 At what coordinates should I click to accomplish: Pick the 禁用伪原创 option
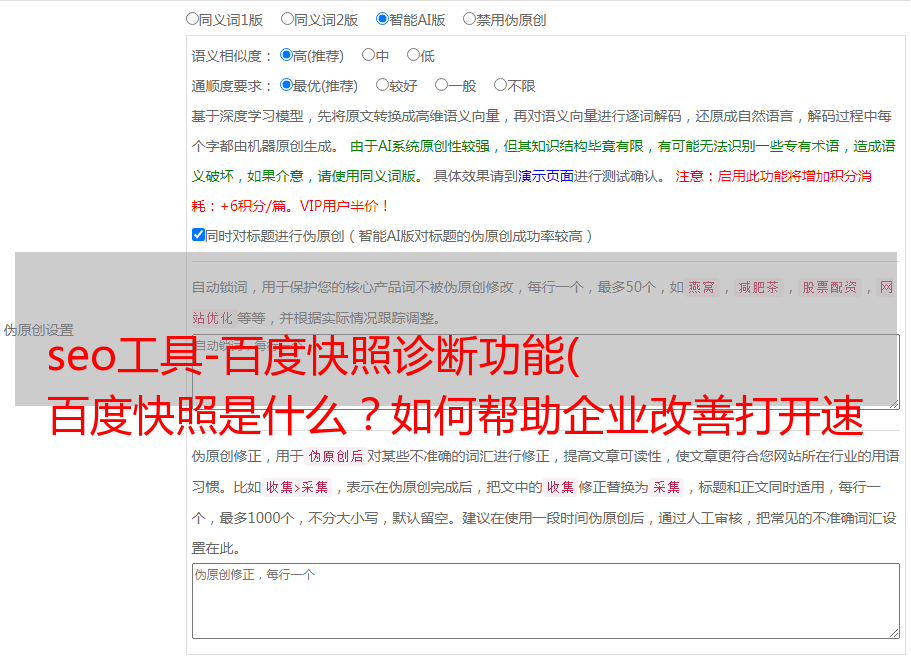click(x=469, y=19)
